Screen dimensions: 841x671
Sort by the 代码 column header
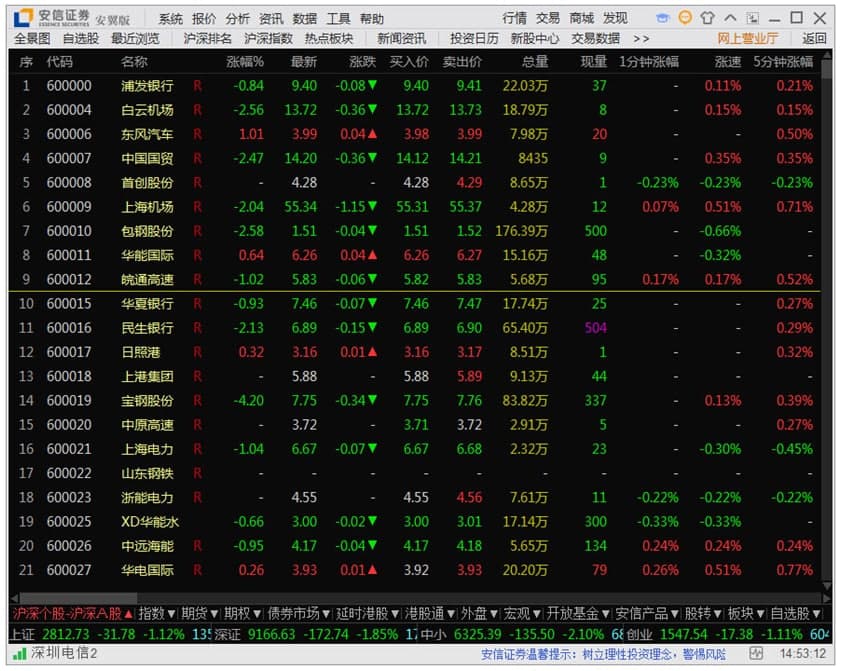[x=59, y=62]
